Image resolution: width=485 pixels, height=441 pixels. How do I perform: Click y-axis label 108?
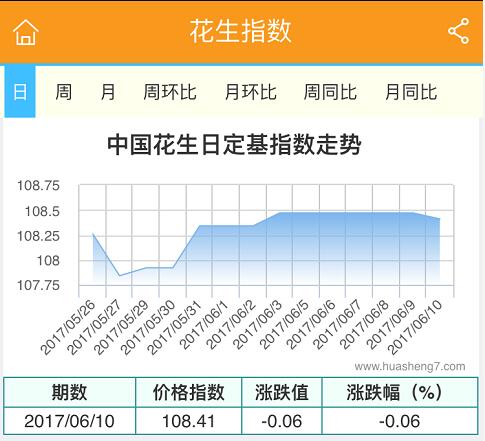[x=48, y=261]
